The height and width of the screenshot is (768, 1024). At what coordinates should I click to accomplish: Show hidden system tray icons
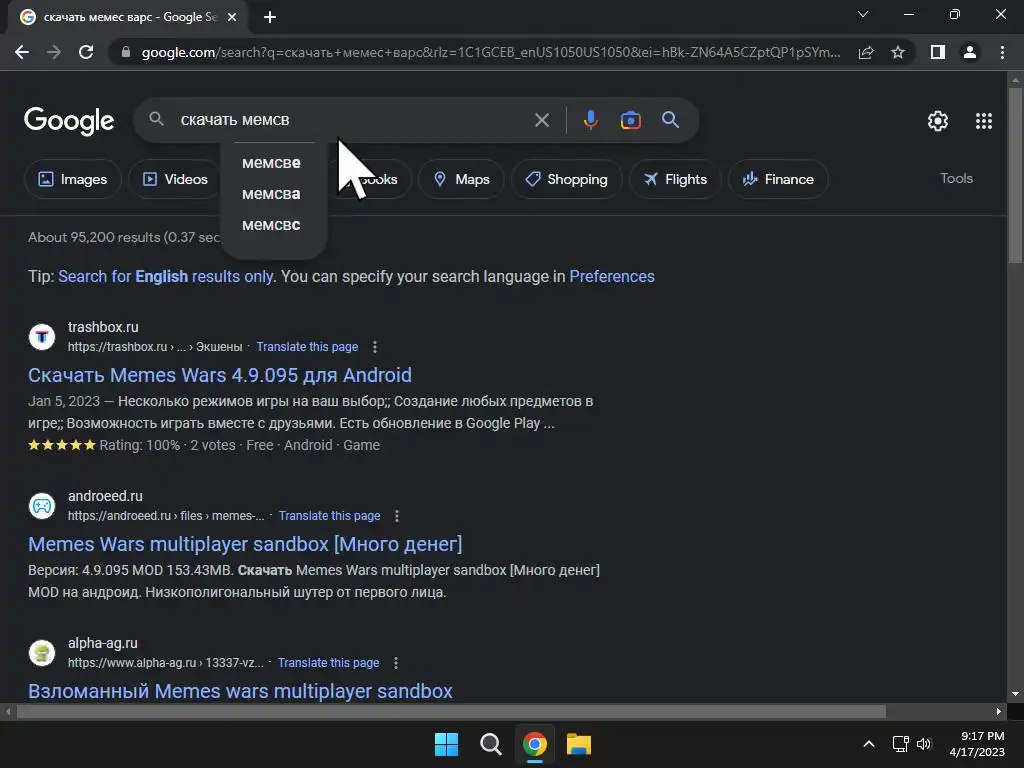(x=869, y=744)
